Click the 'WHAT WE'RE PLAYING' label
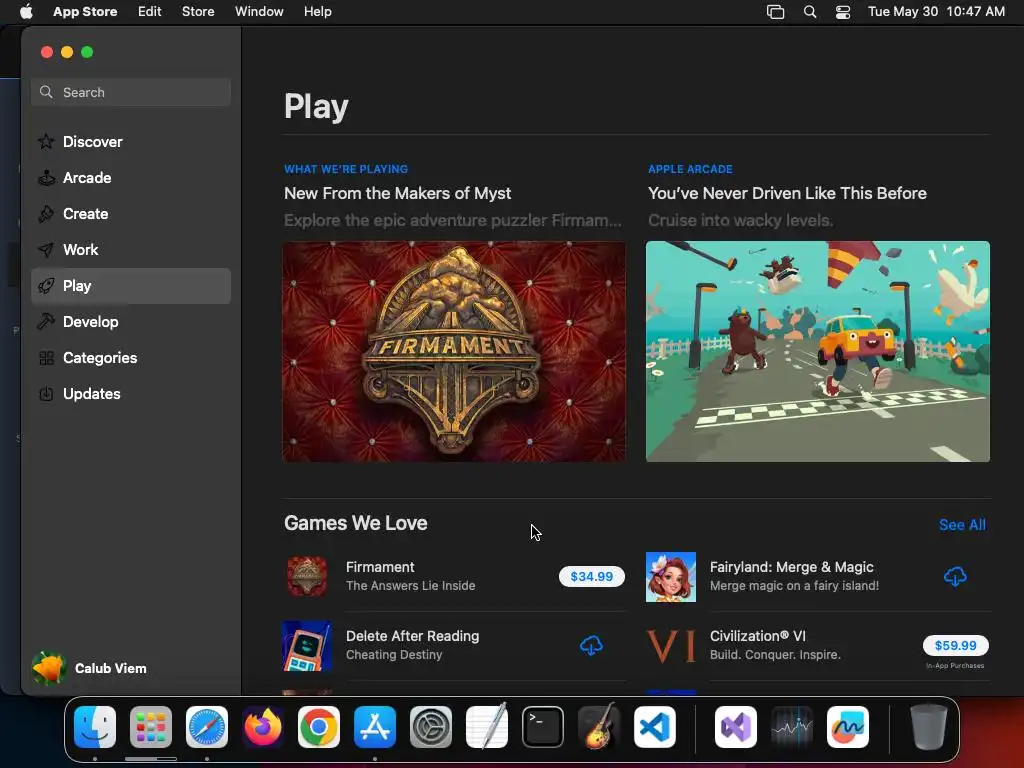The image size is (1024, 768). pyautogui.click(x=345, y=169)
